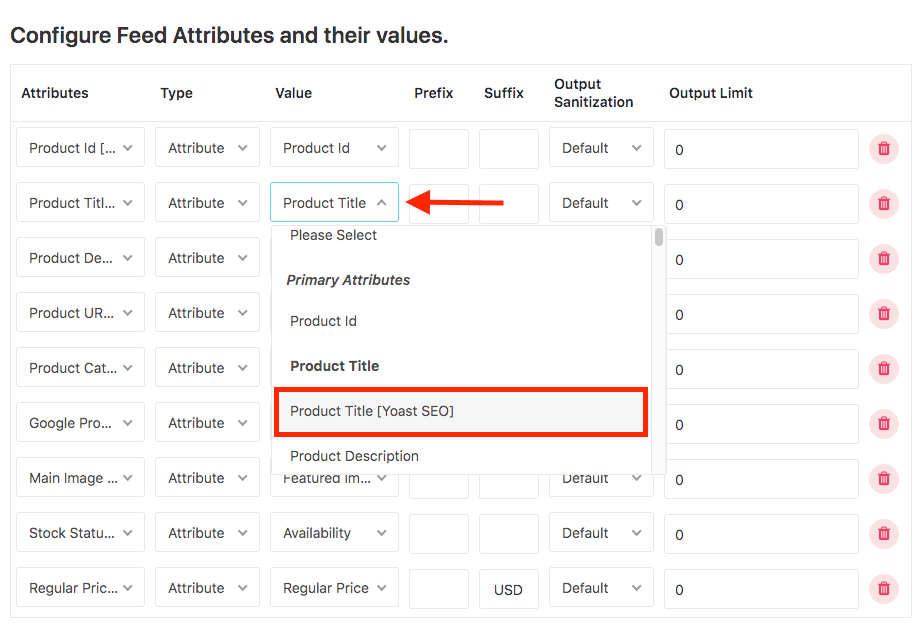Delete the Regular Price attribute row
The height and width of the screenshot is (631, 923).
(x=884, y=588)
